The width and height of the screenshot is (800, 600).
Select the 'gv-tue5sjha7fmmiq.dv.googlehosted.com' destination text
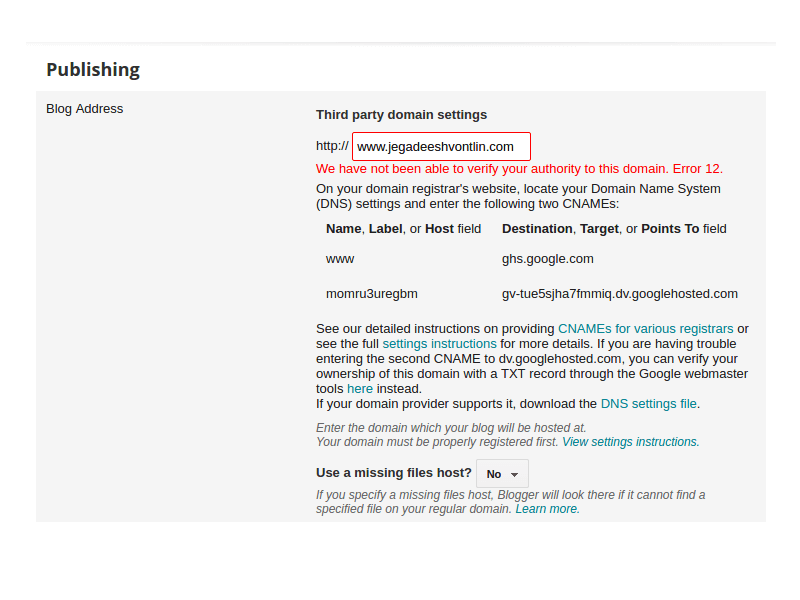619,294
